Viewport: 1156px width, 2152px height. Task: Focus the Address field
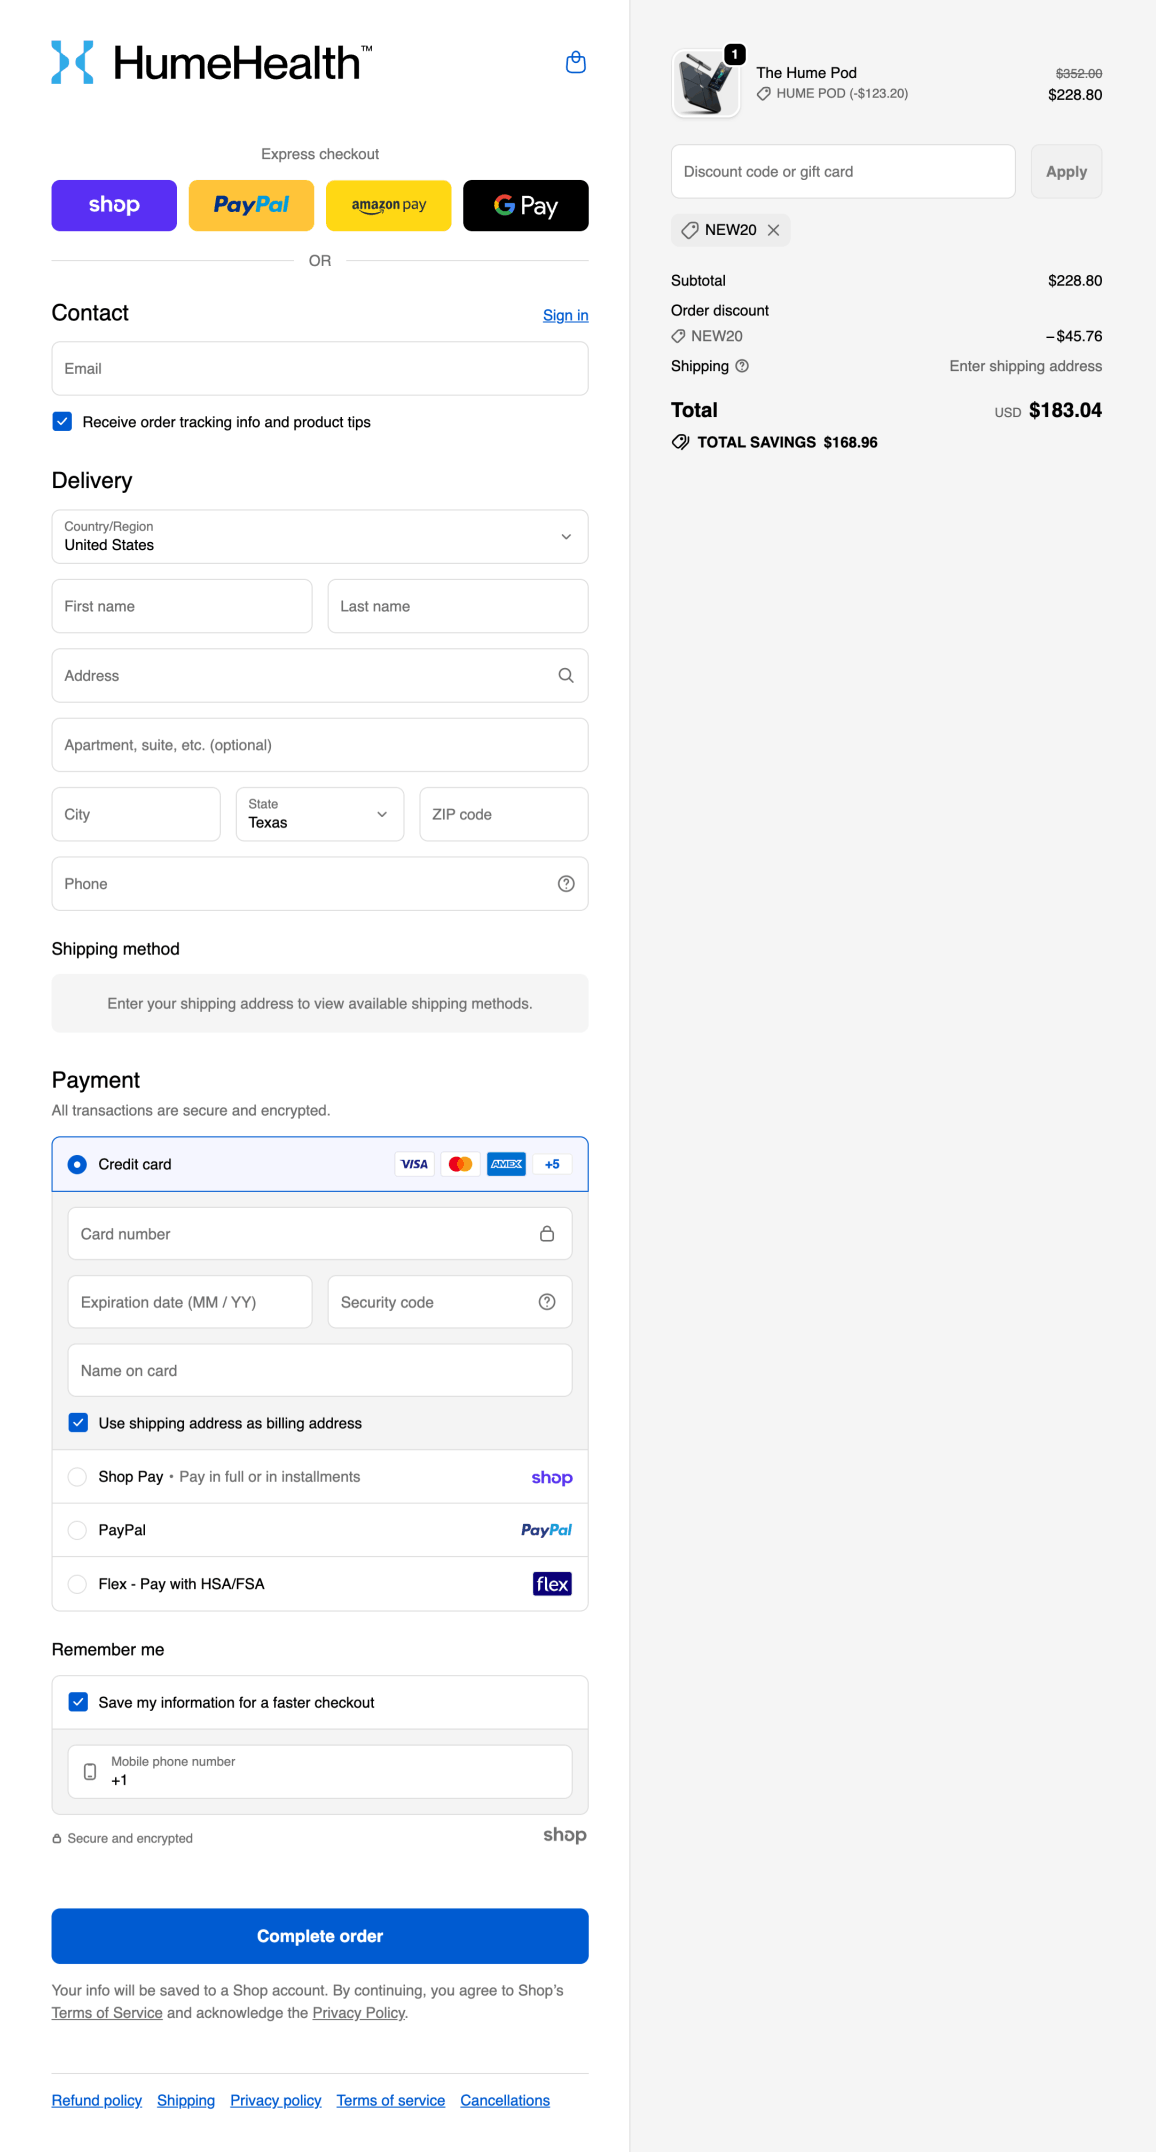pos(320,676)
